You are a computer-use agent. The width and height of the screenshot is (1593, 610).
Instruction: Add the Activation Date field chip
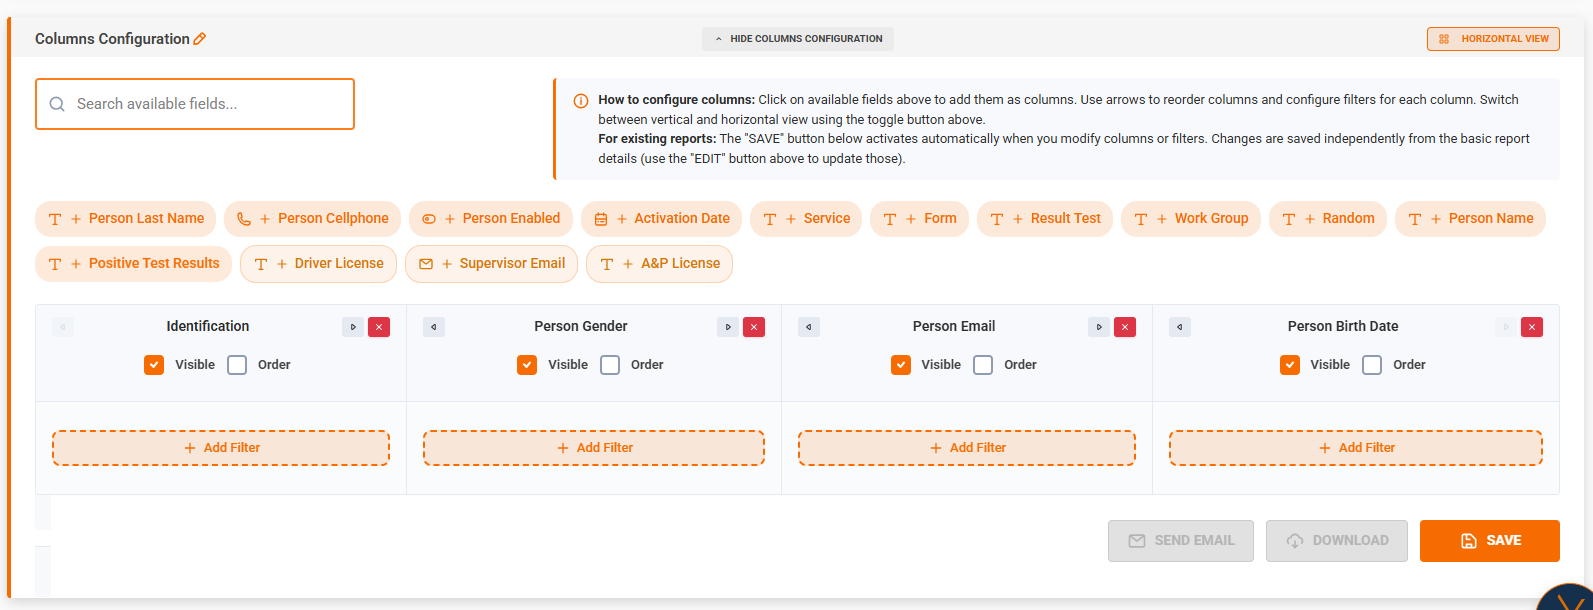click(x=661, y=219)
